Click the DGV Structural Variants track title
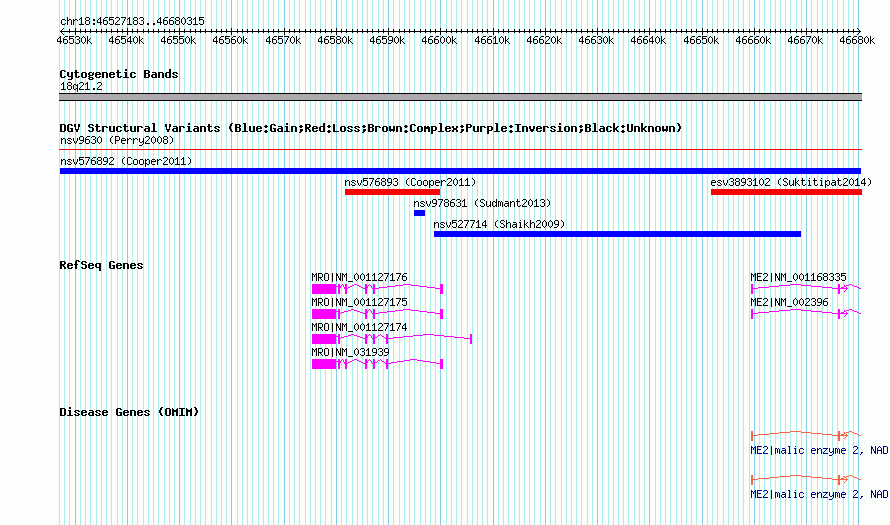This screenshot has height=525, width=890. (x=371, y=128)
